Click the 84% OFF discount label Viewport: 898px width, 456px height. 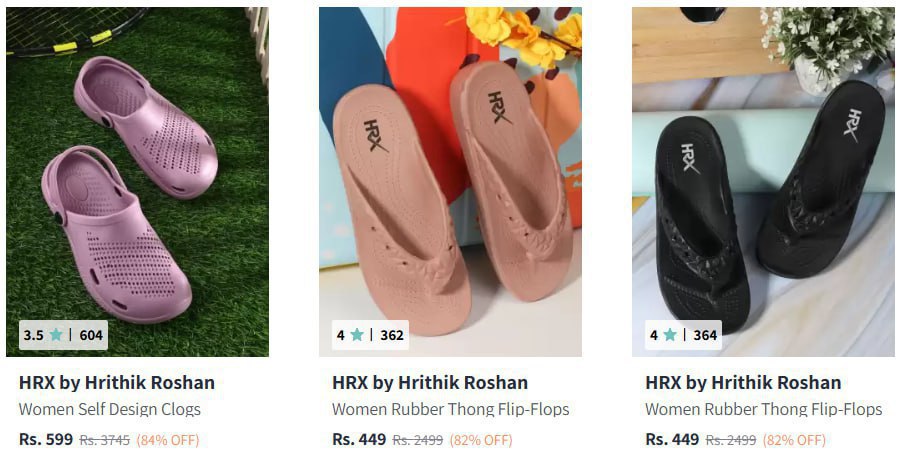click(x=168, y=440)
